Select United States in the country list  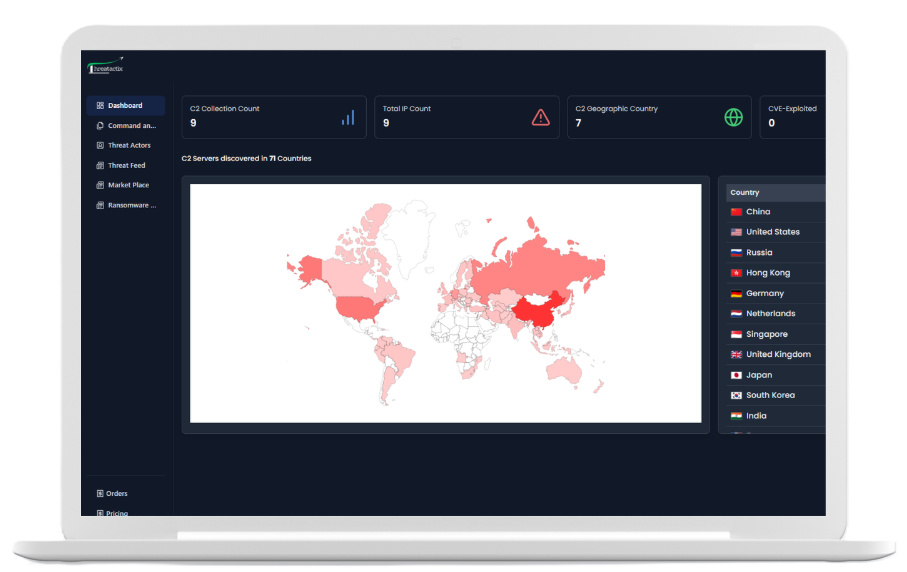pyautogui.click(x=776, y=232)
